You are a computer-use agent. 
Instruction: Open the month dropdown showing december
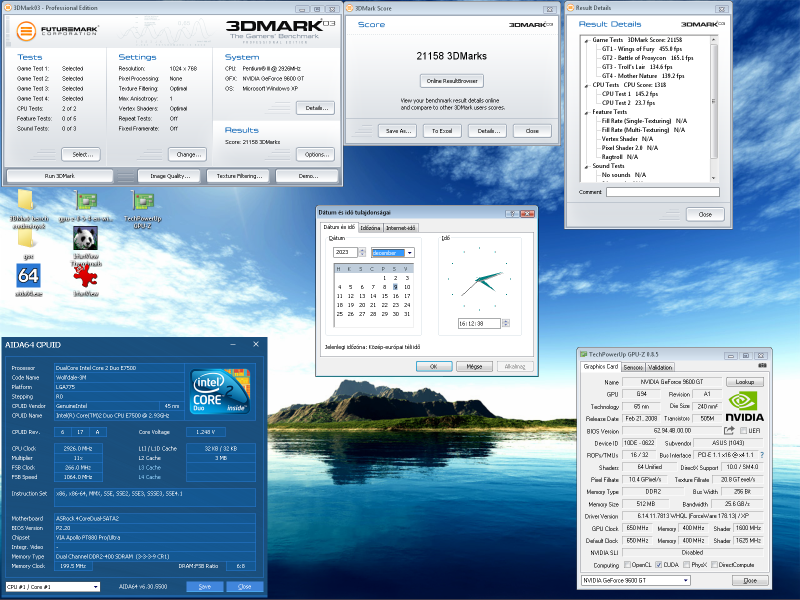click(x=409, y=253)
